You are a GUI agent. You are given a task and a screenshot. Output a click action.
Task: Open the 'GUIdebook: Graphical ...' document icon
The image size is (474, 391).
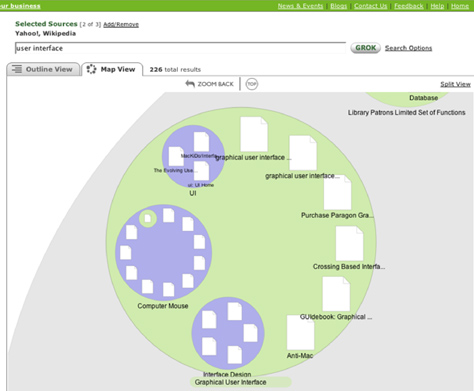pos(336,294)
